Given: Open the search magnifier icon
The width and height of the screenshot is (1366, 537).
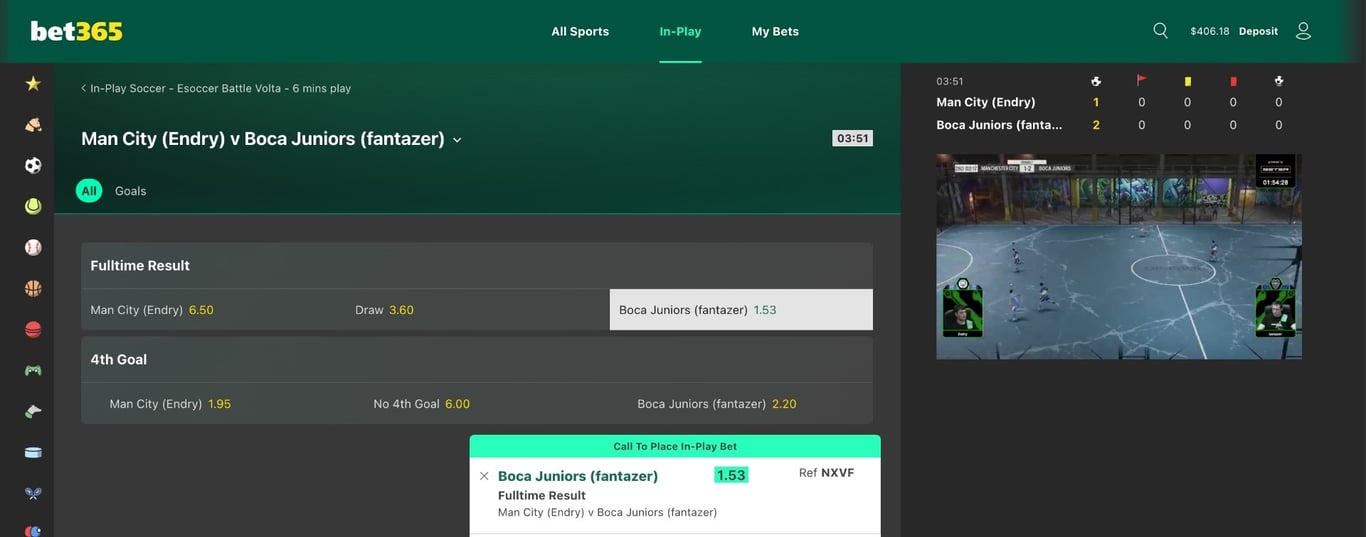Looking at the screenshot, I should click(x=1160, y=31).
